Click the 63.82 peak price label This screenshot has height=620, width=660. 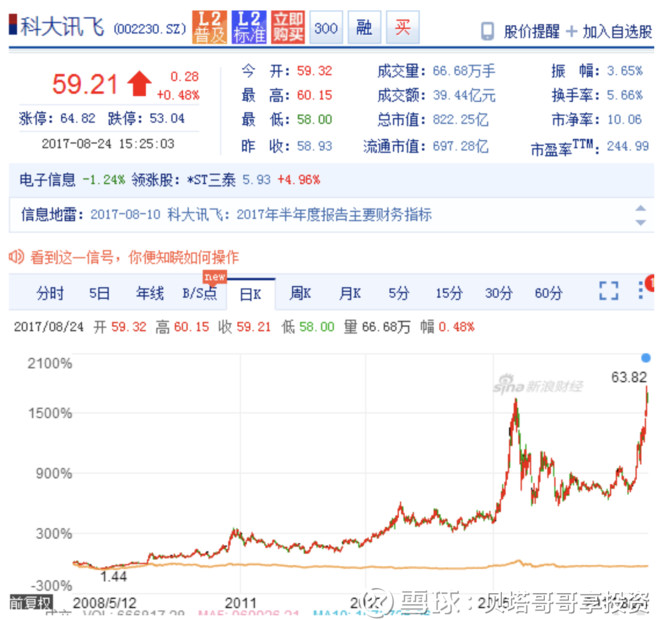629,377
